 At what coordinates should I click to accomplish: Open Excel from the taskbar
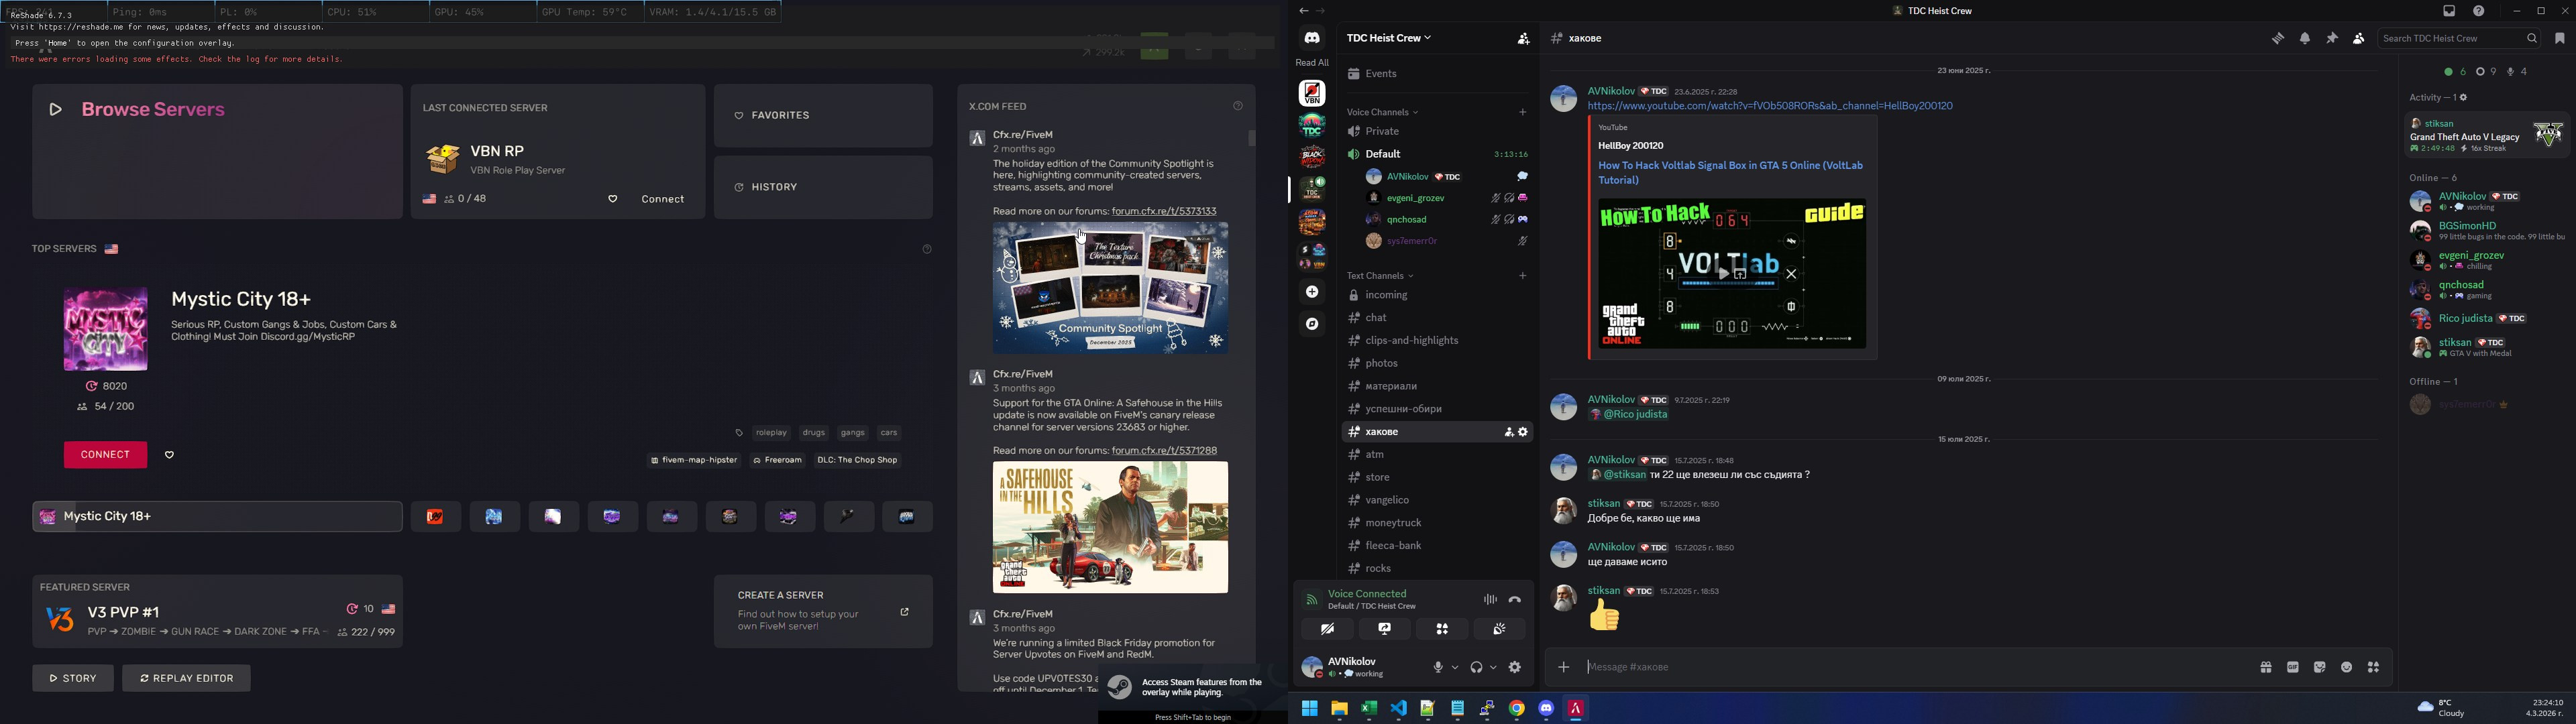[1368, 709]
